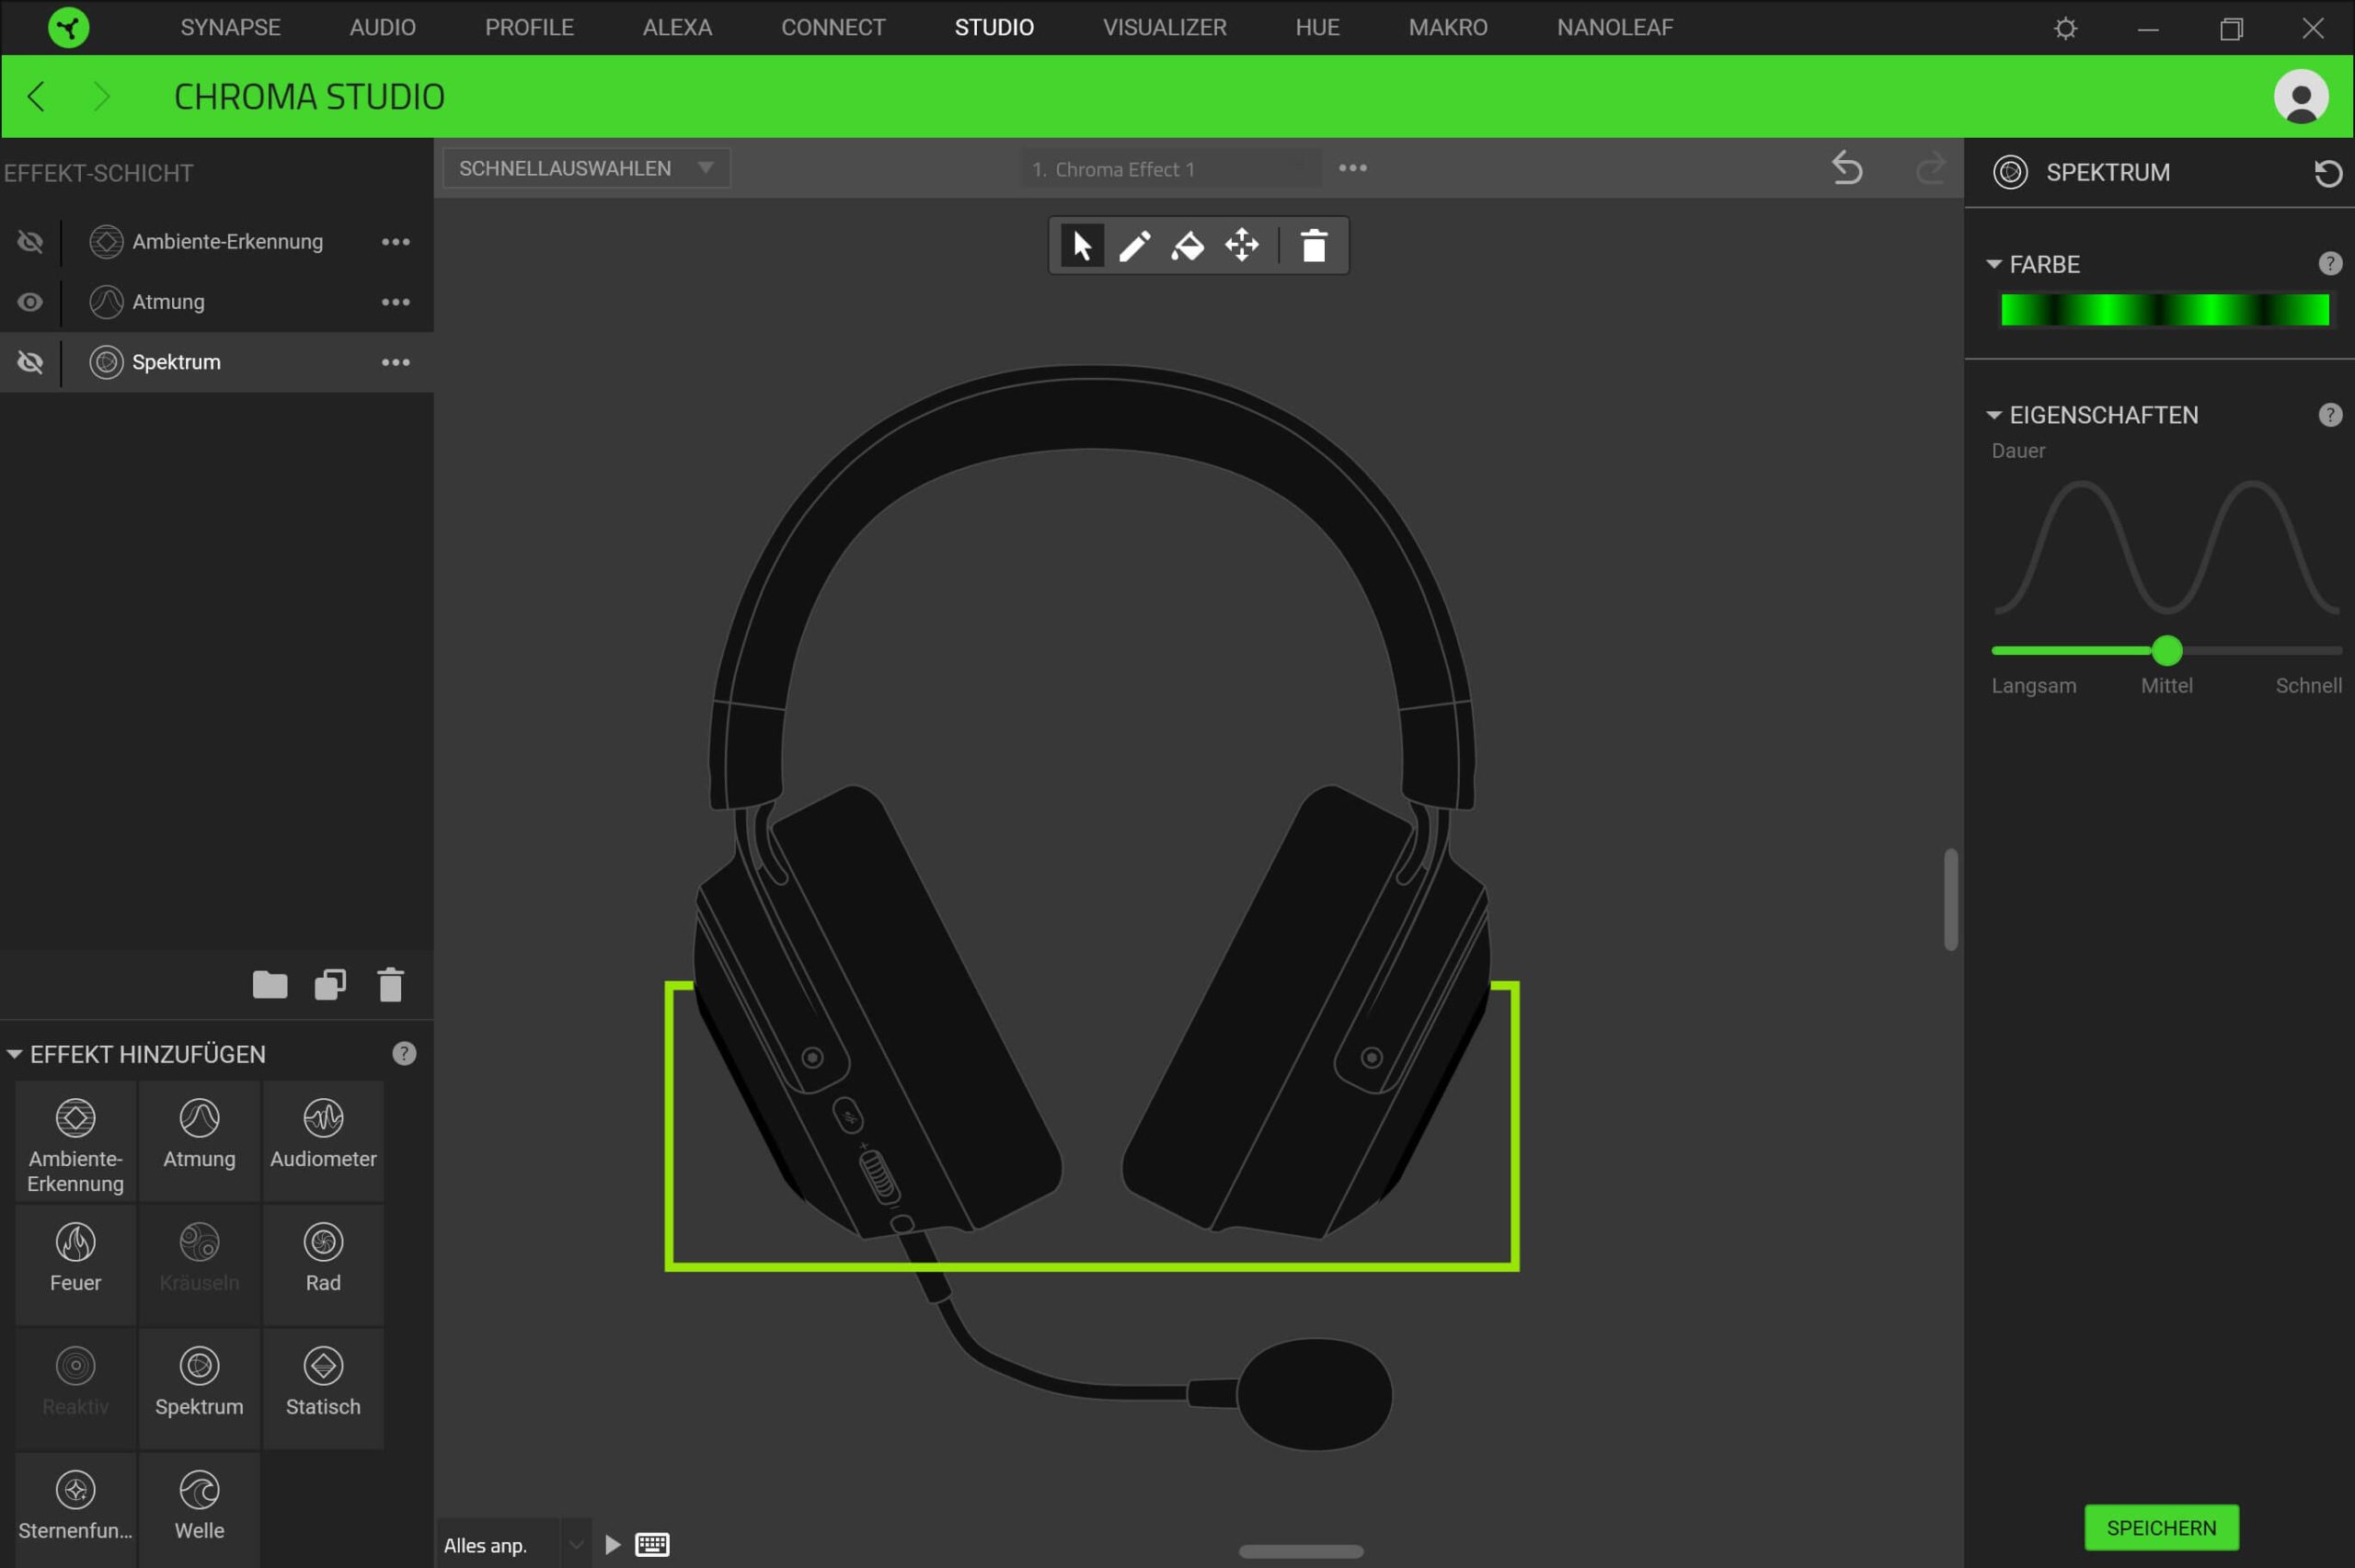Click the undo arrow
The image size is (2355, 1568).
pos(1847,168)
